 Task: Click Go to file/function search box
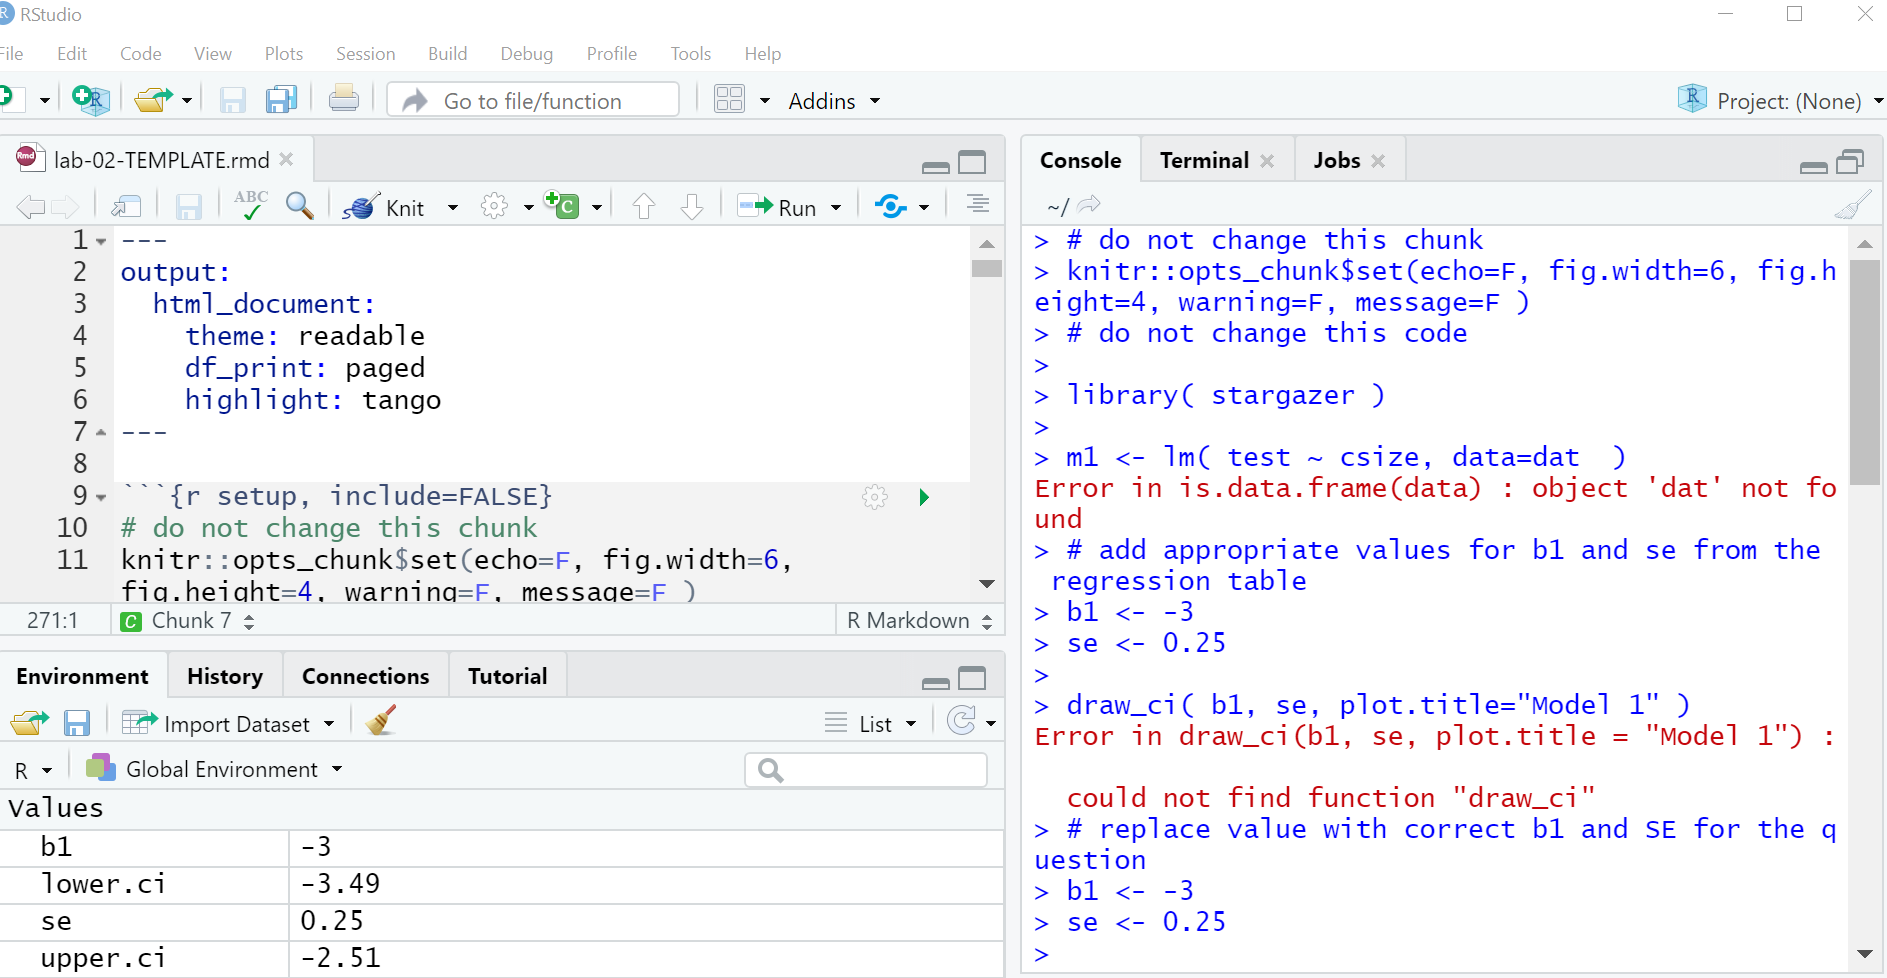pos(533,99)
